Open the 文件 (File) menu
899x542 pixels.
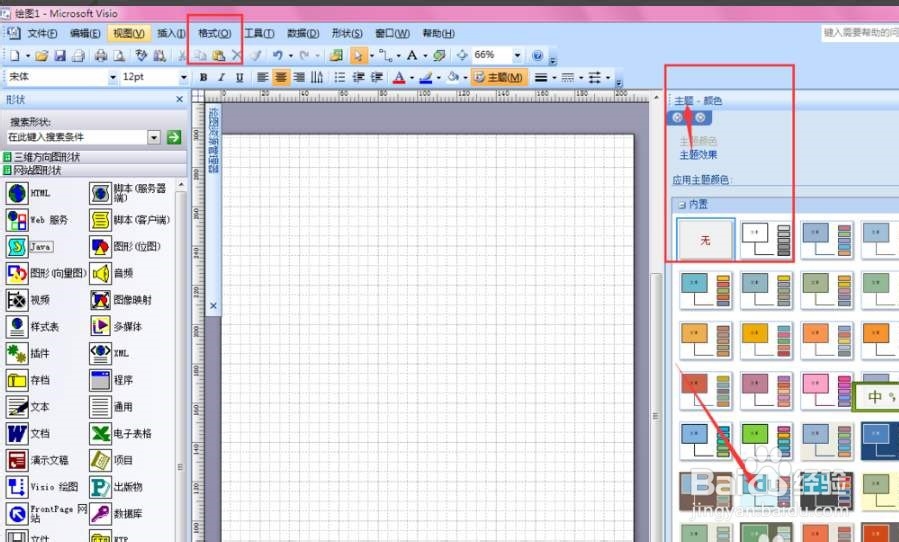42,33
